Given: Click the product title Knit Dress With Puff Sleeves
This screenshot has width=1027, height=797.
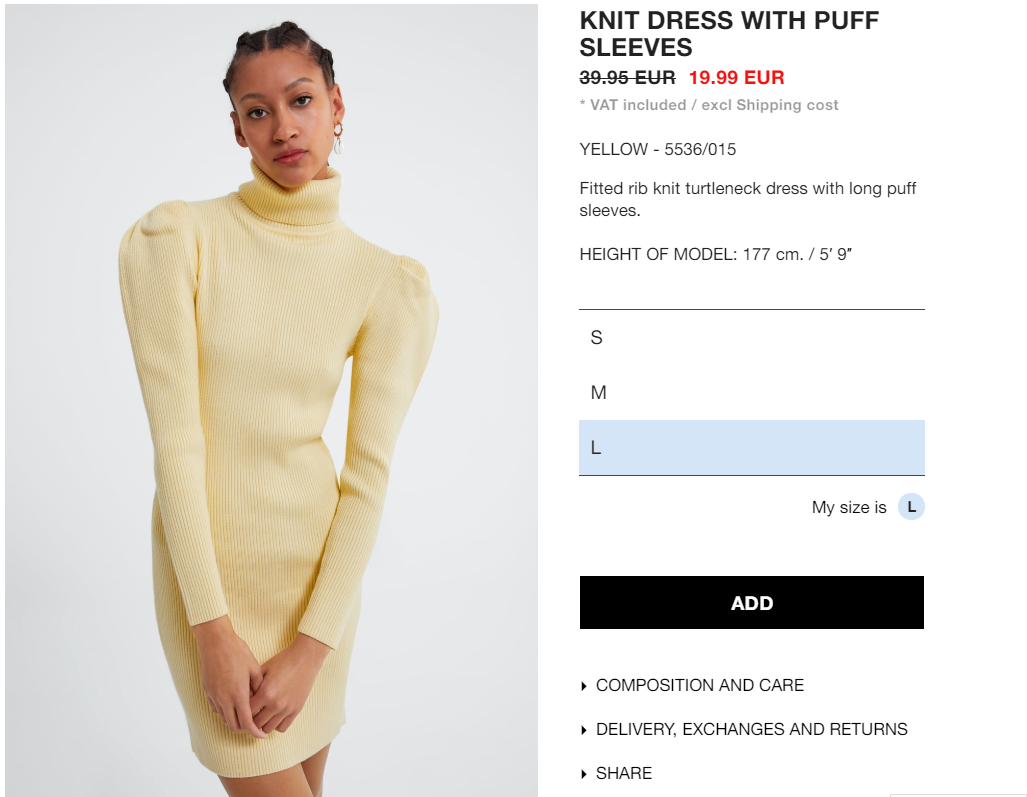Looking at the screenshot, I should (729, 33).
